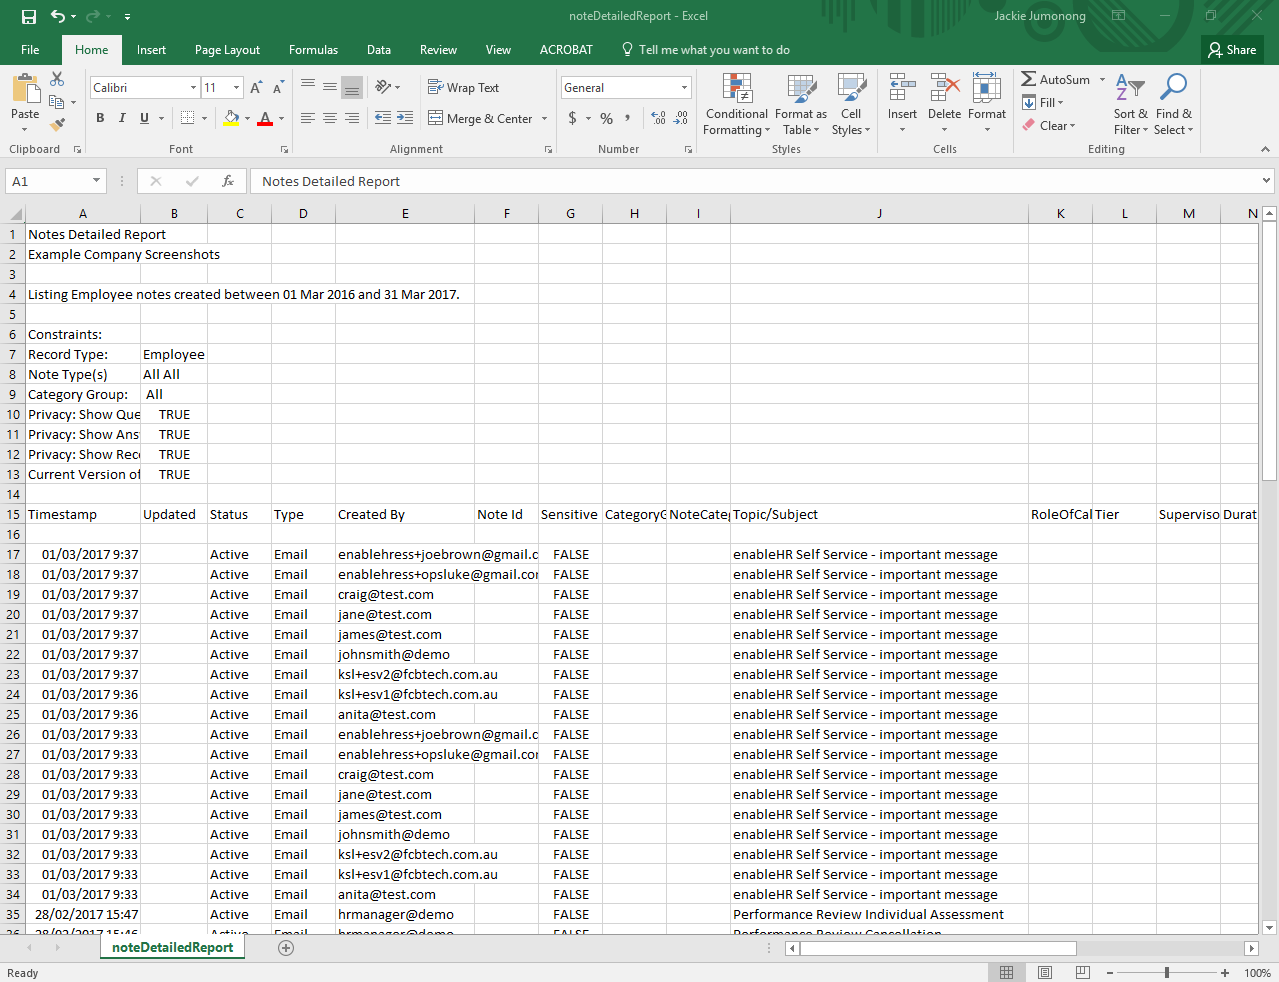Save the workbook using the Save icon
The width and height of the screenshot is (1279, 982).
click(x=28, y=16)
